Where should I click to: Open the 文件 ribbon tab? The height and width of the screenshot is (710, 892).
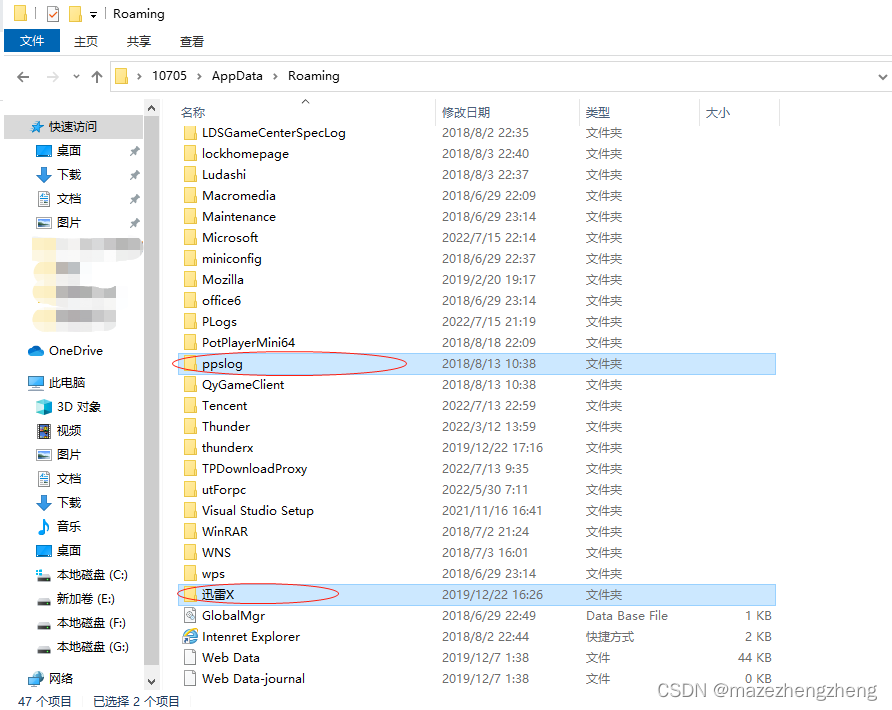click(32, 41)
